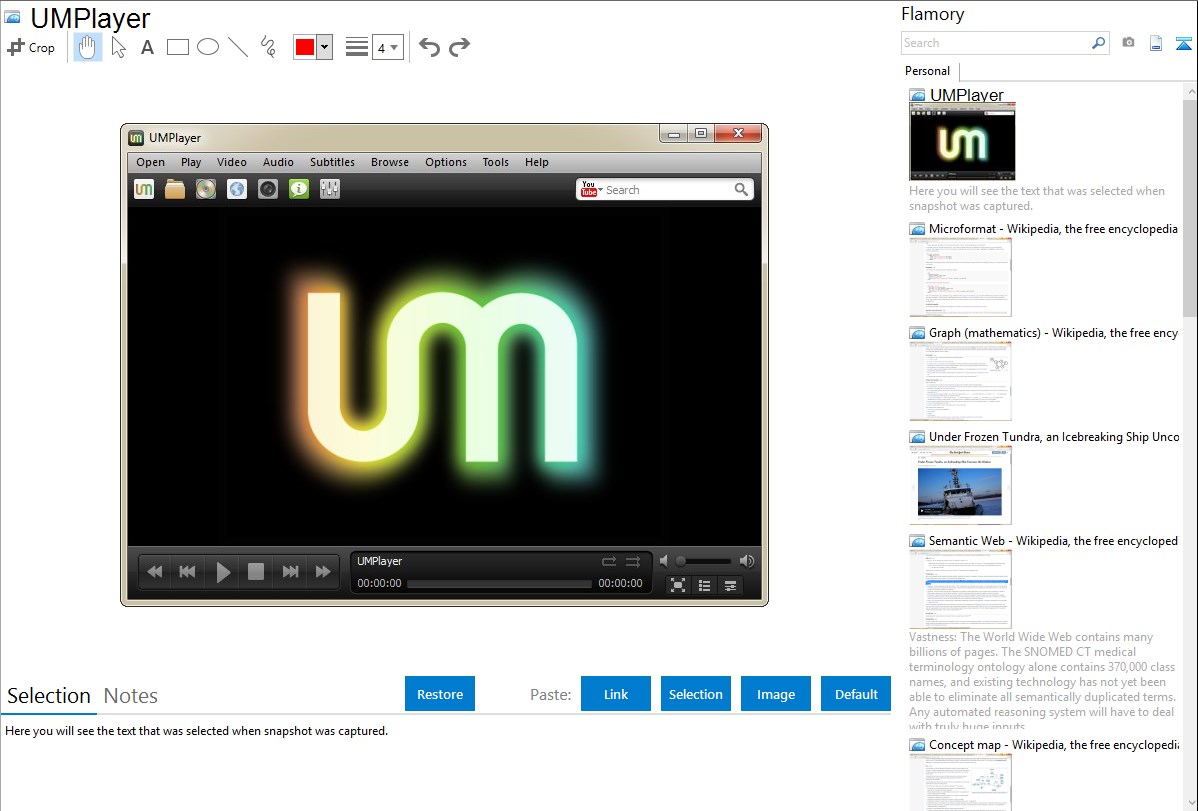Open the UMPlayer Audio menu

click(278, 162)
